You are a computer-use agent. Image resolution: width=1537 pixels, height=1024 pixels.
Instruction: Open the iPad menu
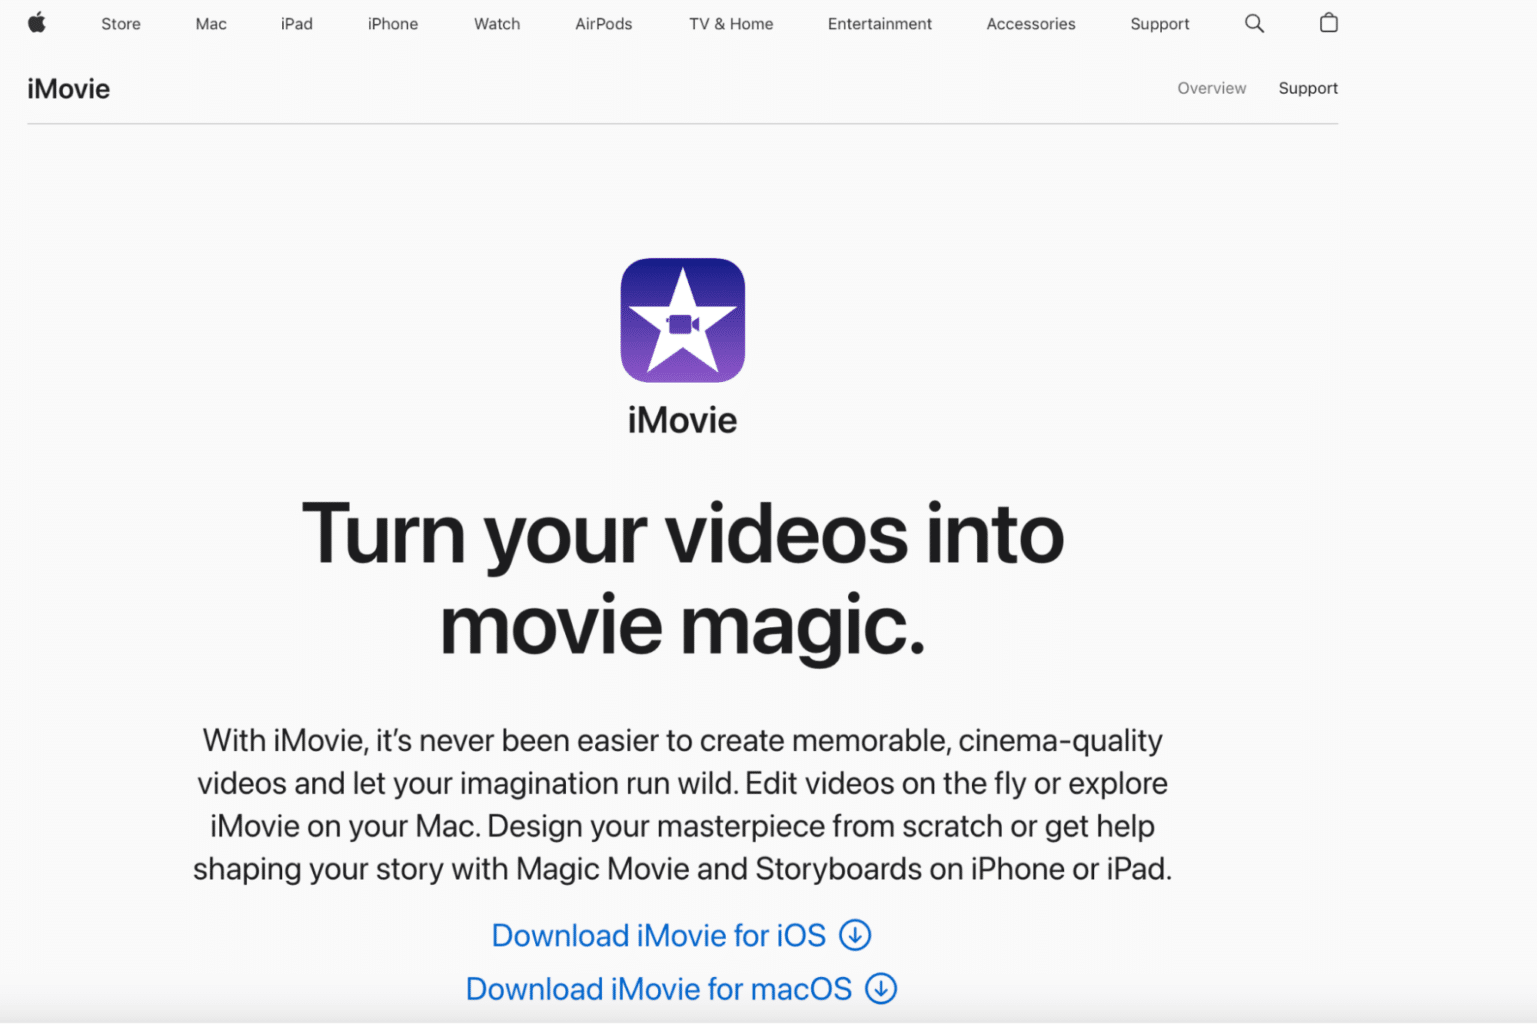click(297, 24)
